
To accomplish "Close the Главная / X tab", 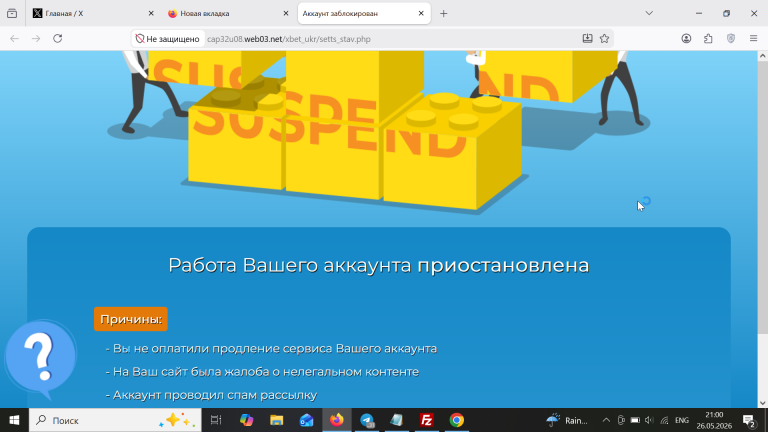I will click(x=151, y=14).
